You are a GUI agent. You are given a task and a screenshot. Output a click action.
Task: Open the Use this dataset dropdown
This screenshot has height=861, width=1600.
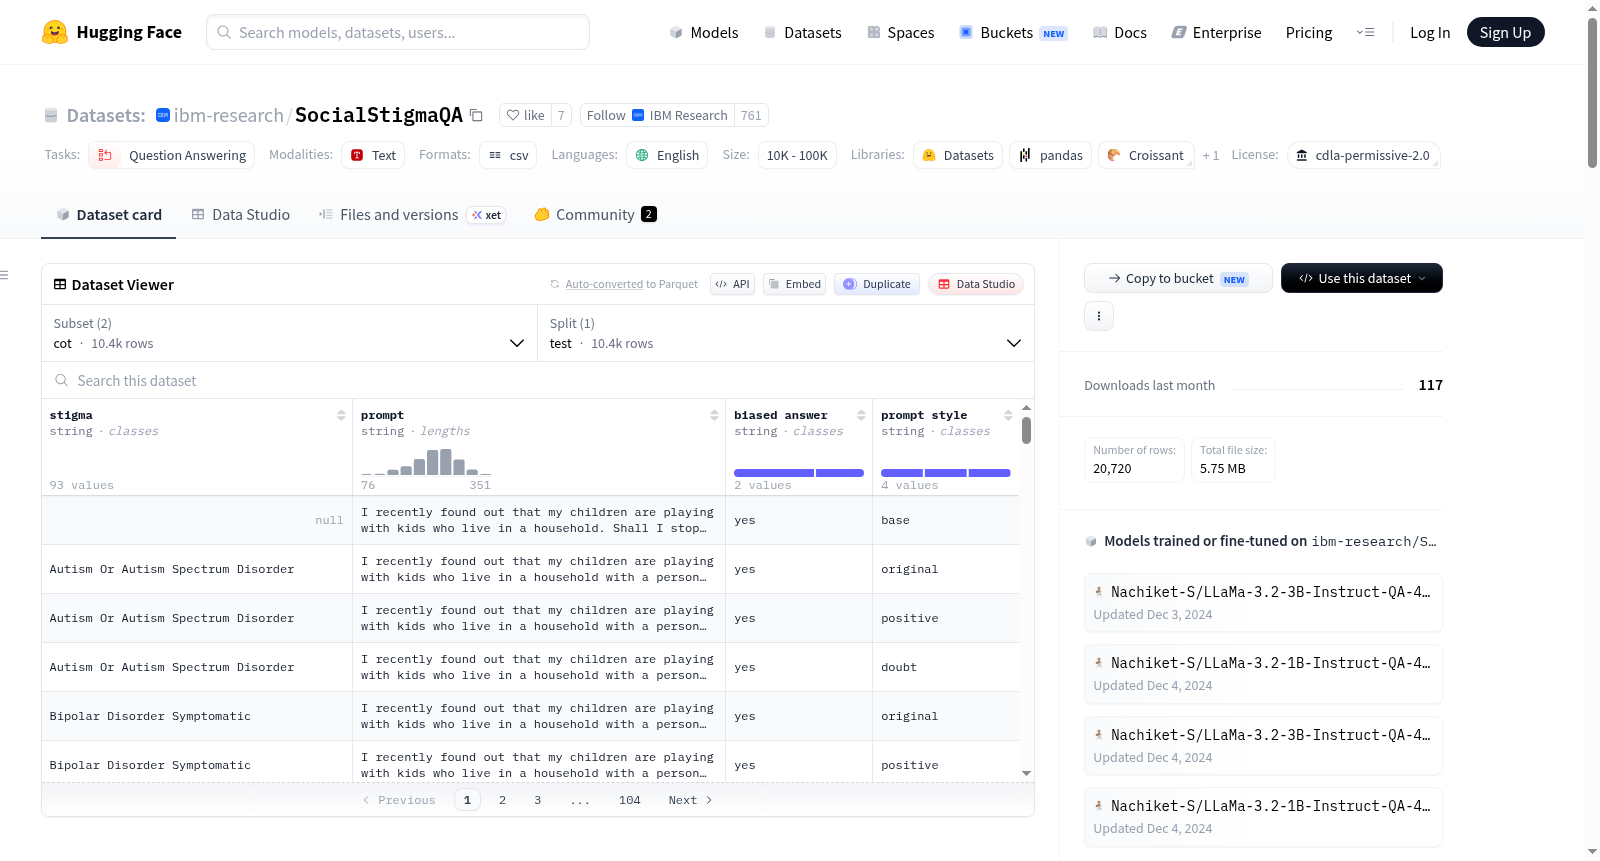coord(1362,278)
